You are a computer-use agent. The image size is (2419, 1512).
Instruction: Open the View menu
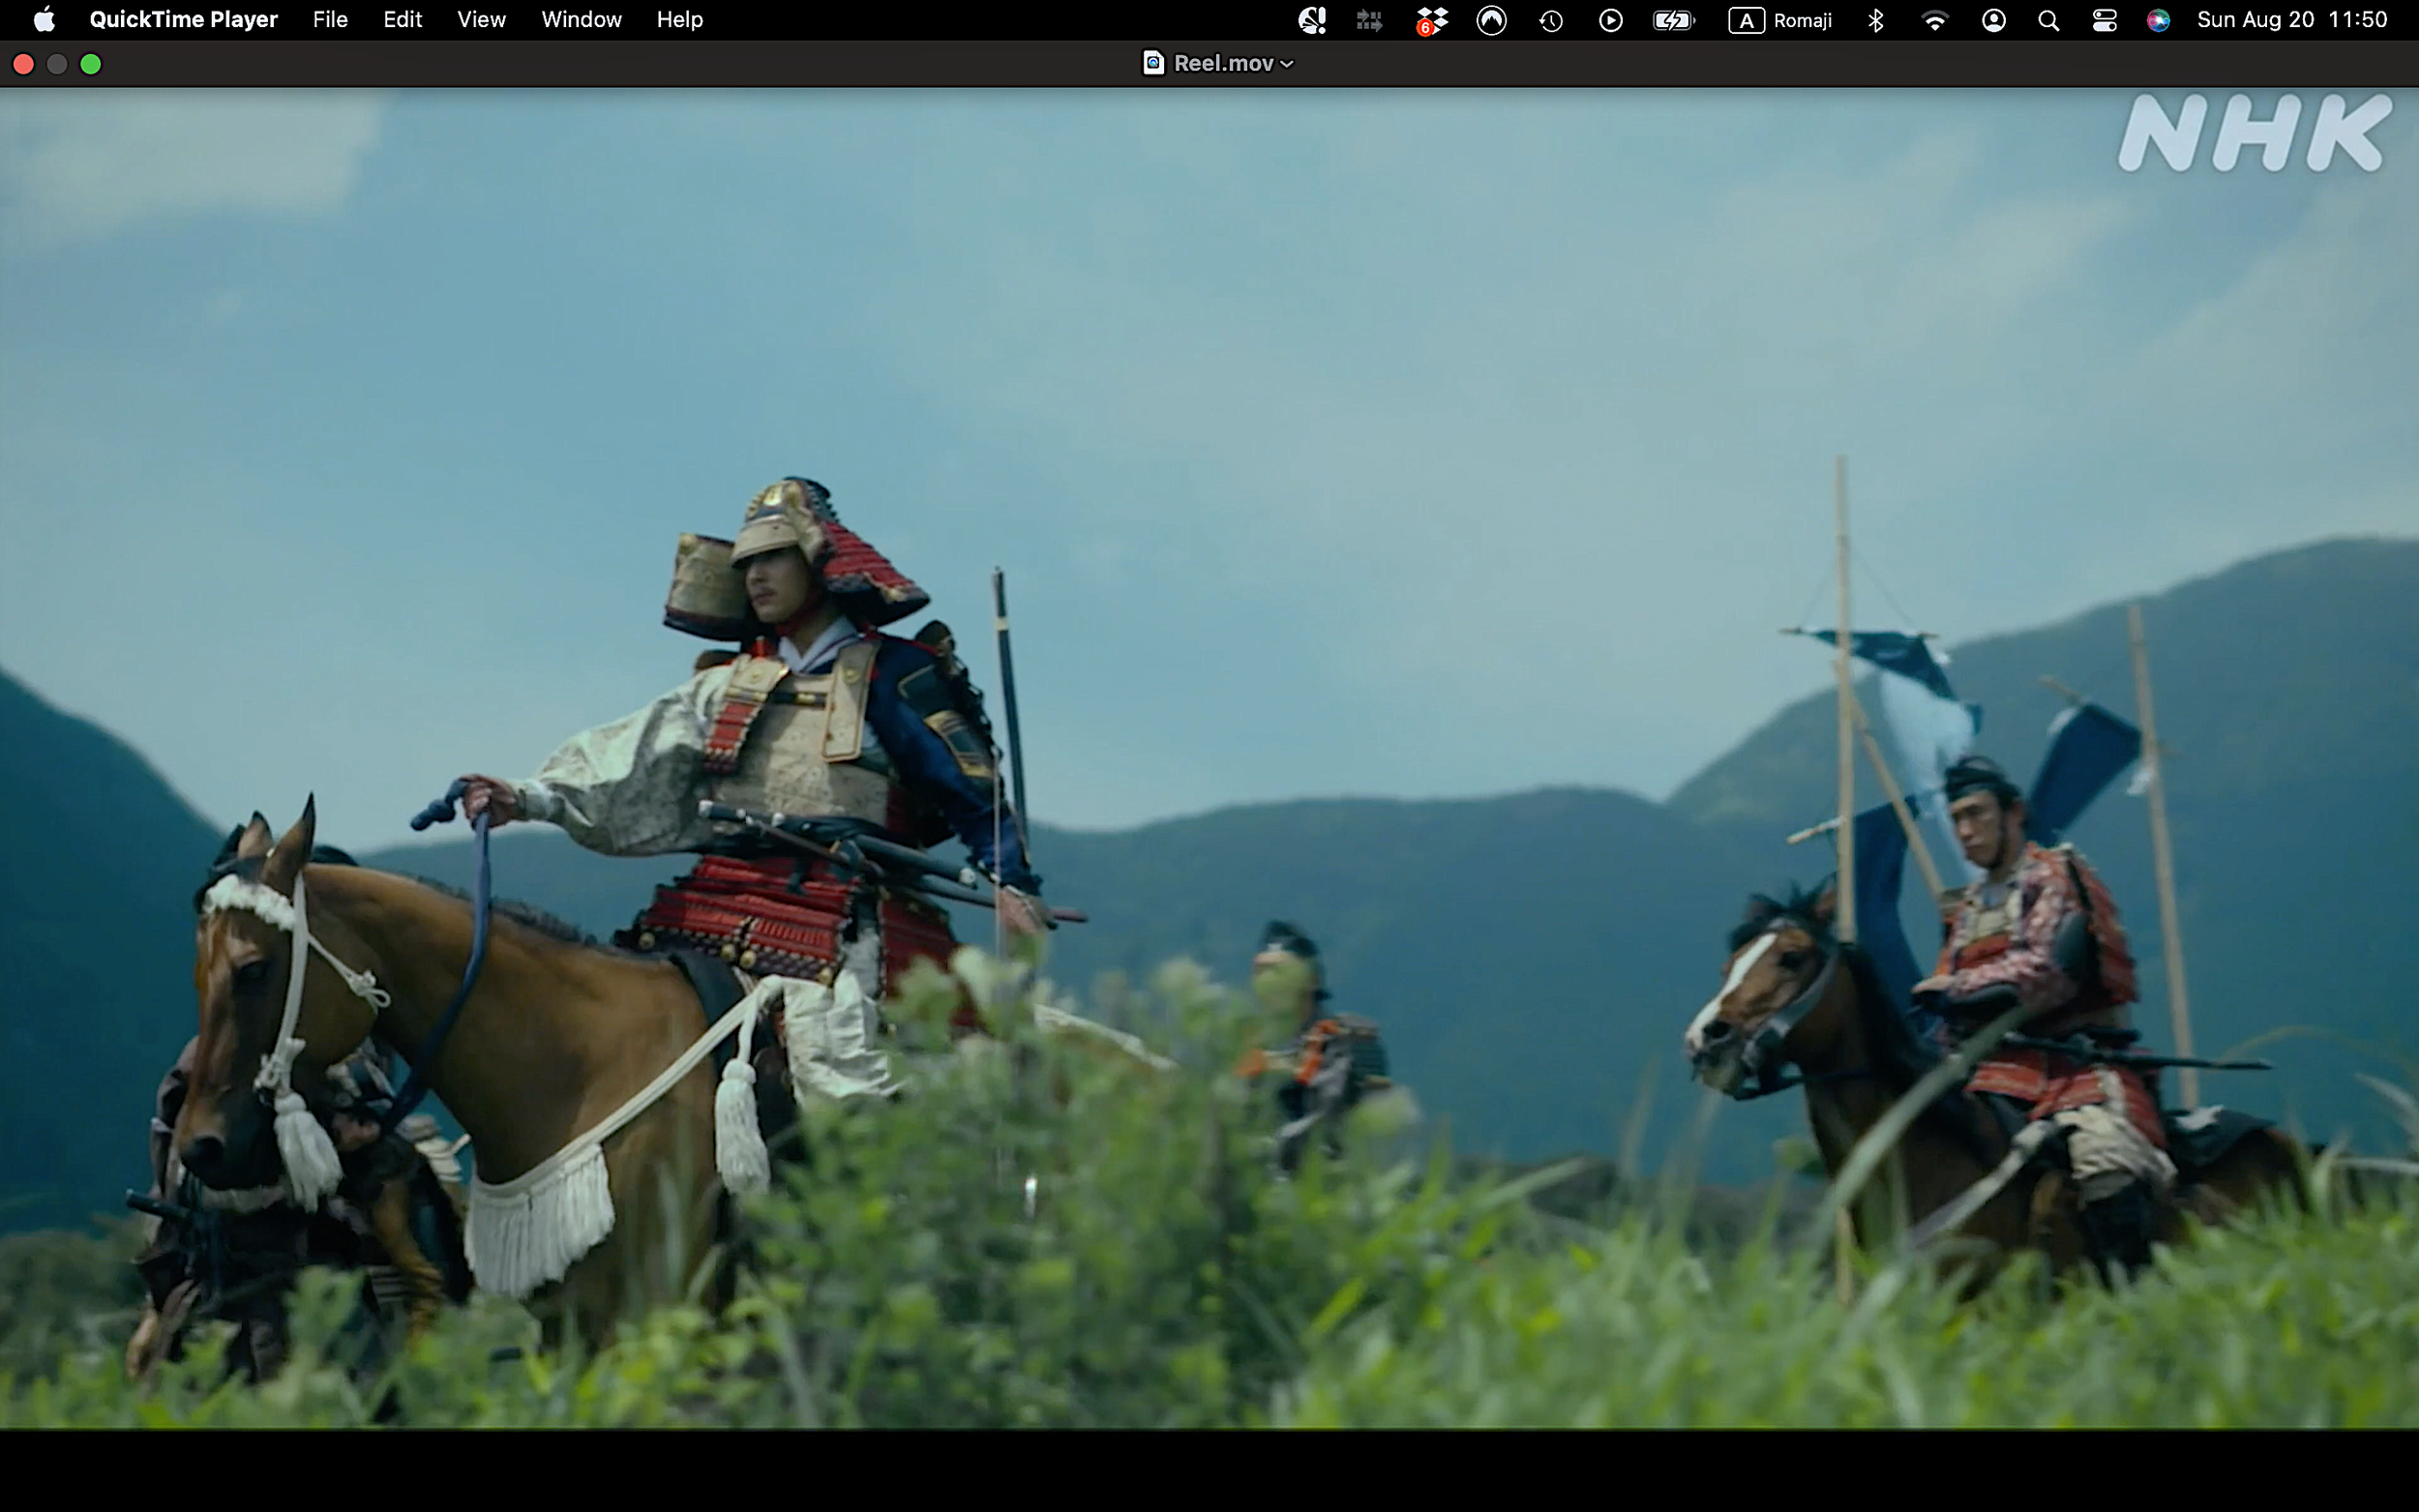pos(481,20)
